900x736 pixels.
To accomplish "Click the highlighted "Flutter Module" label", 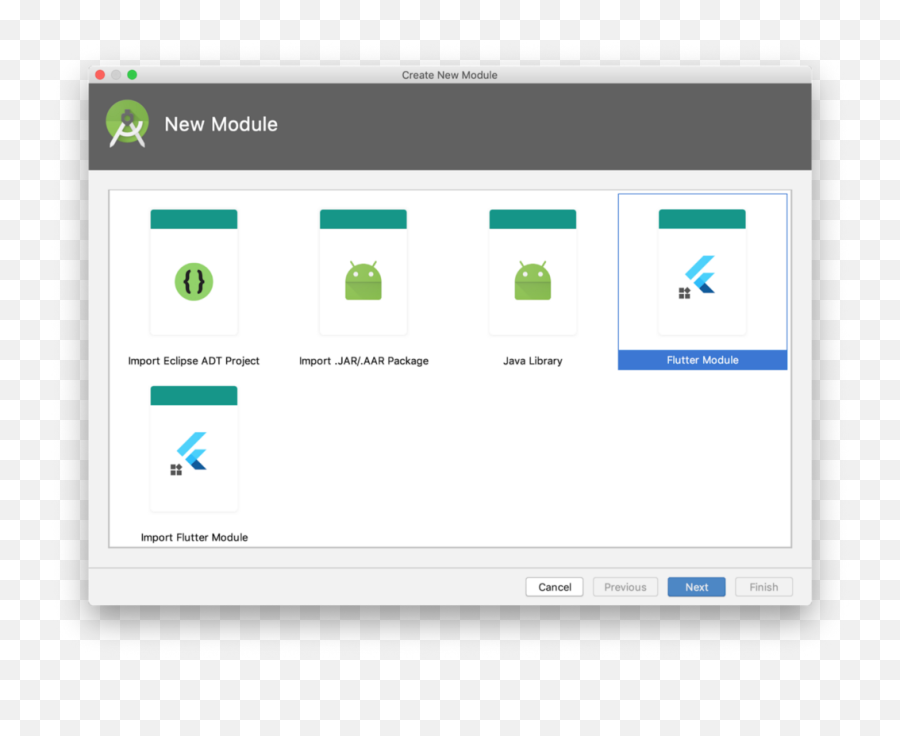I will [x=703, y=360].
